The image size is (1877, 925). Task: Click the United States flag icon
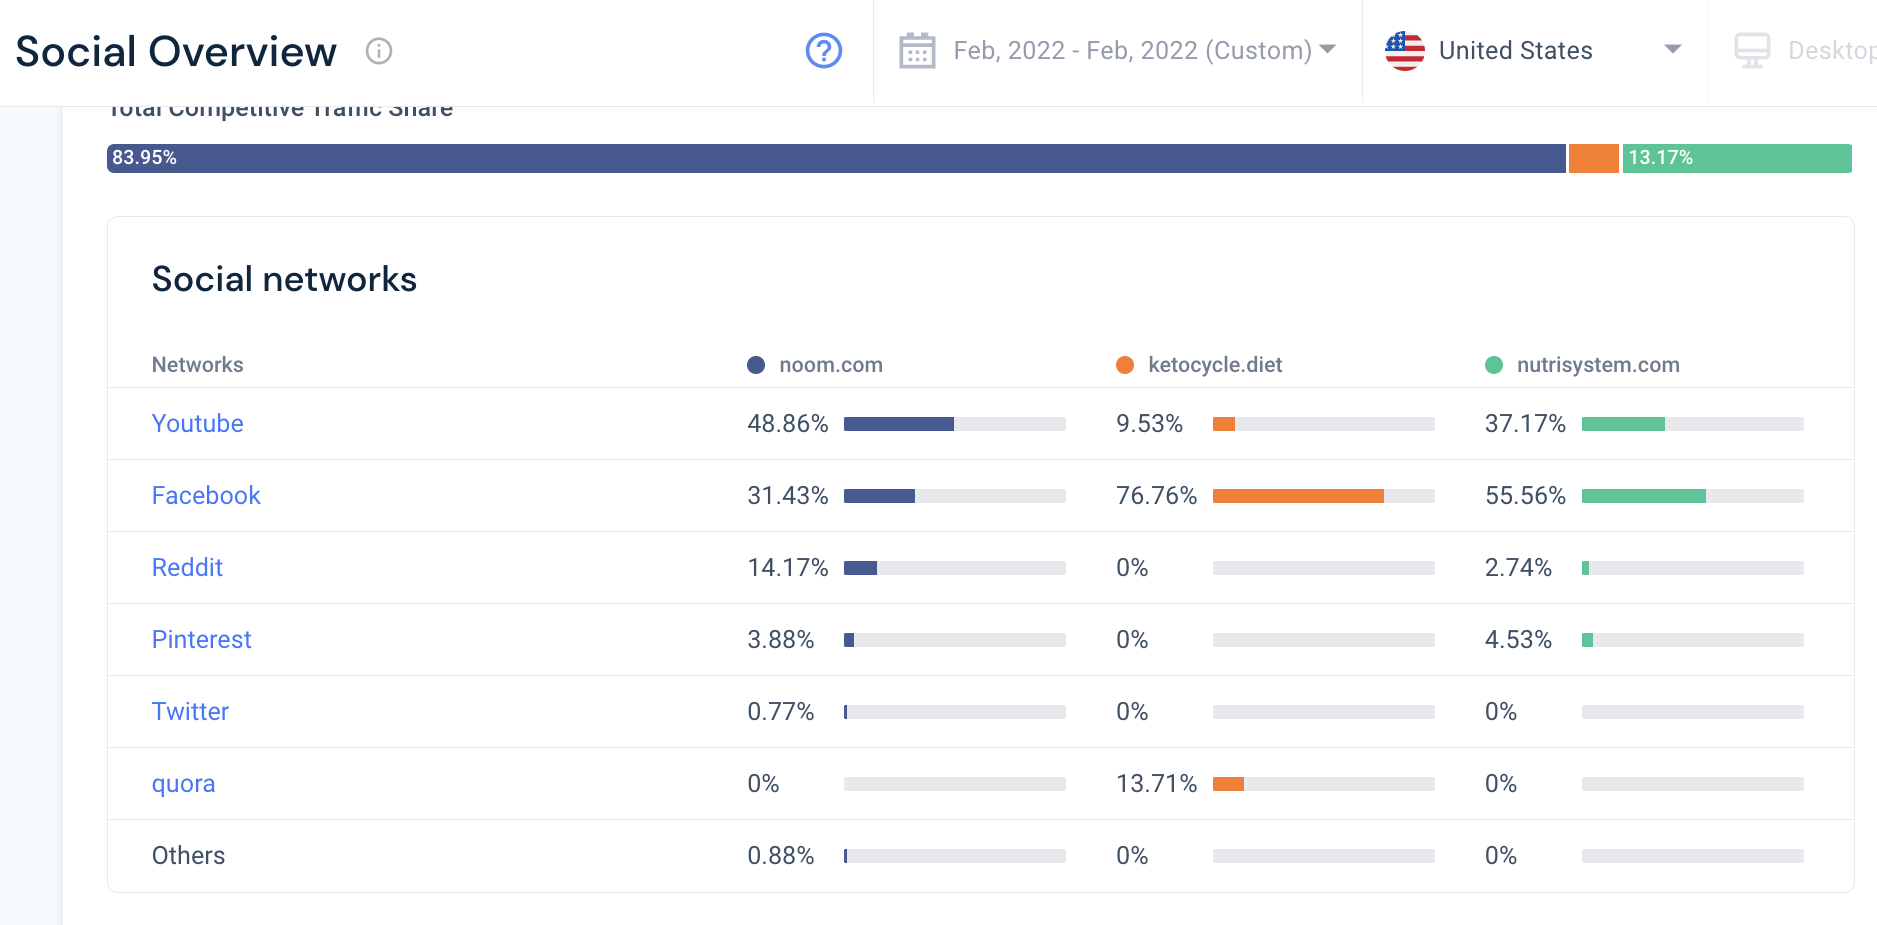(x=1405, y=51)
